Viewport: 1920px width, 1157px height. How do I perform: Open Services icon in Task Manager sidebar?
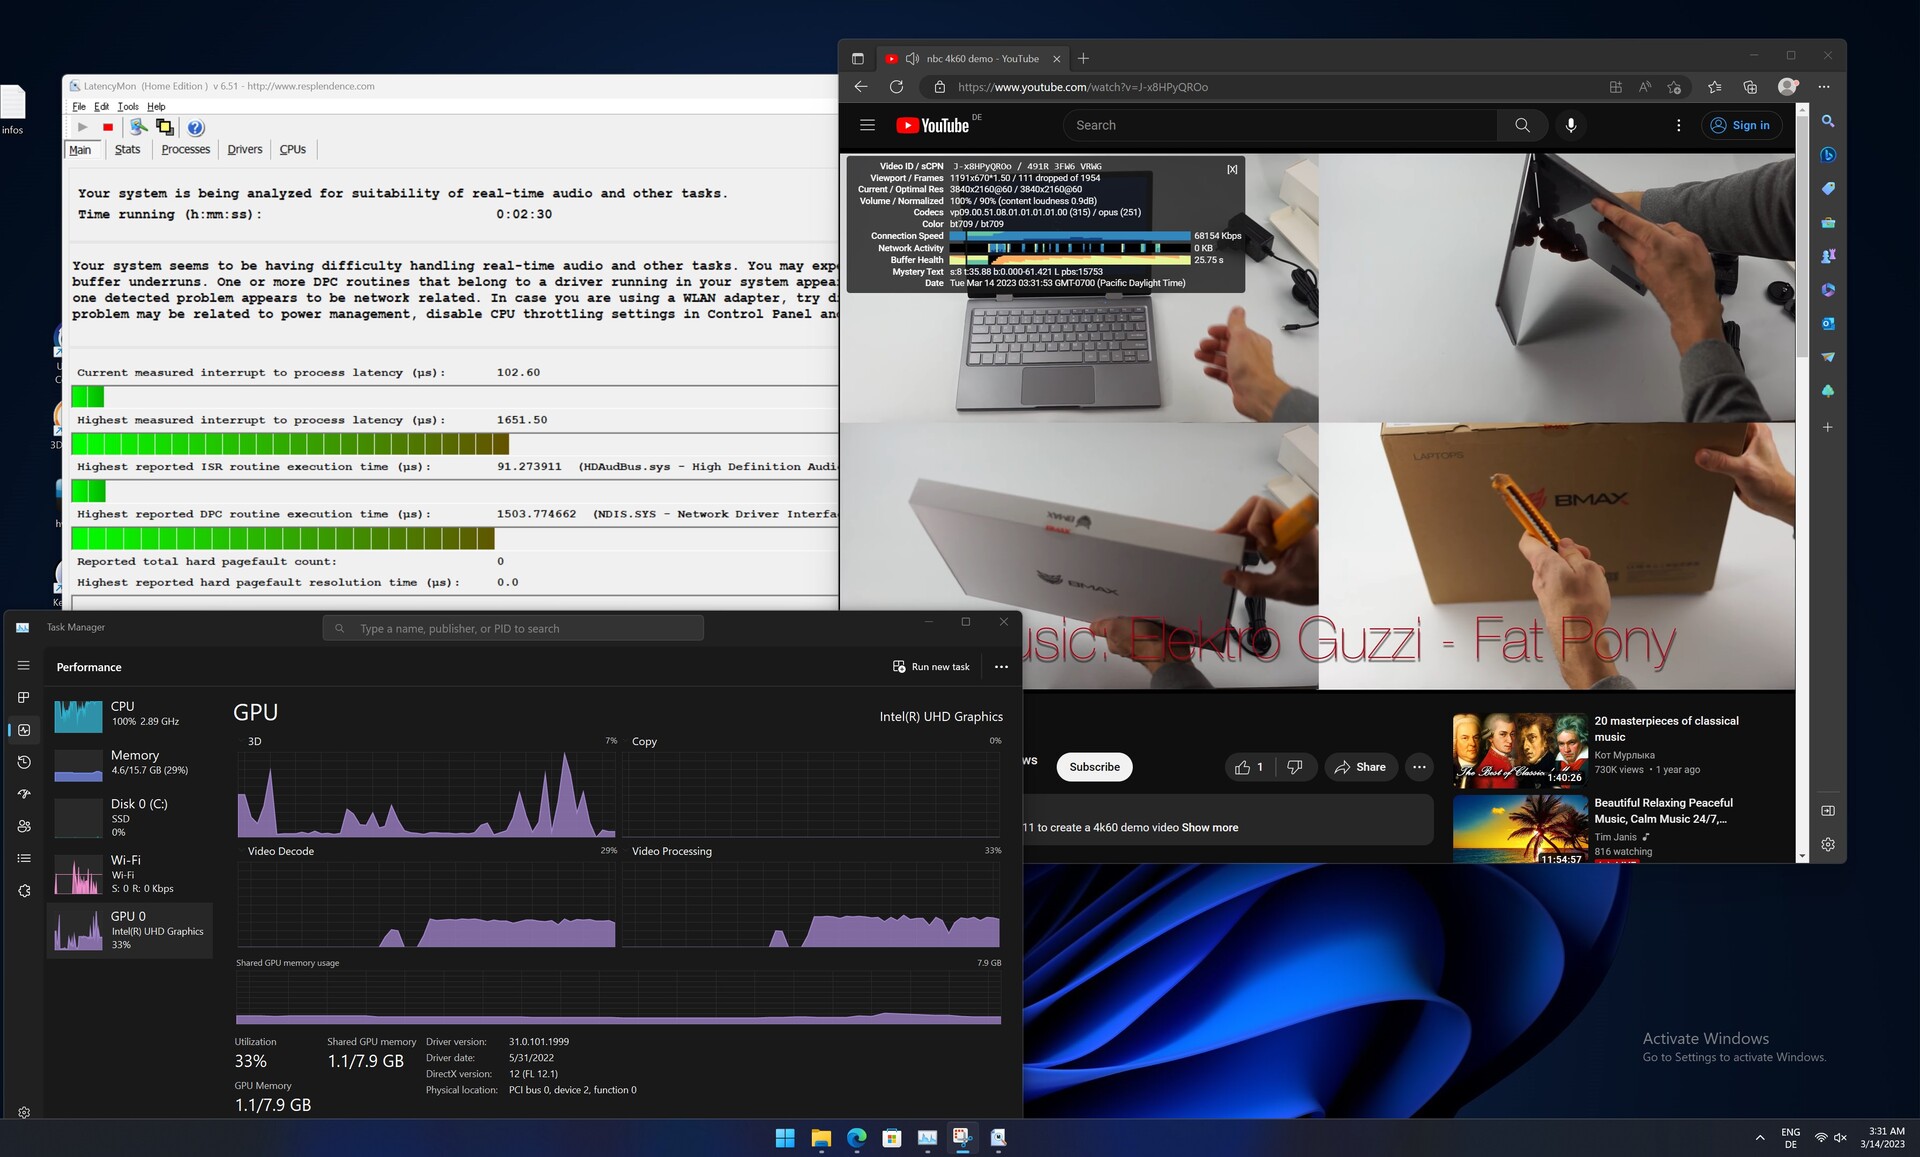pos(24,890)
